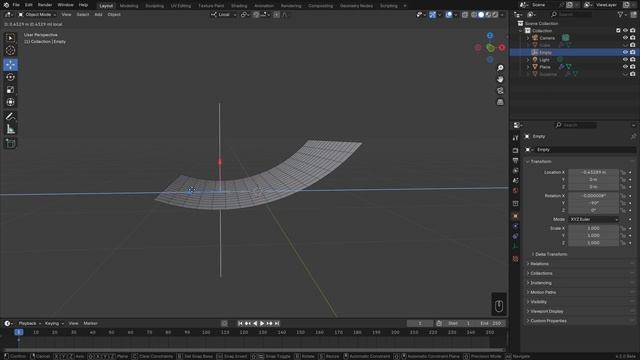Open the Render menu

pyautogui.click(x=45, y=5)
